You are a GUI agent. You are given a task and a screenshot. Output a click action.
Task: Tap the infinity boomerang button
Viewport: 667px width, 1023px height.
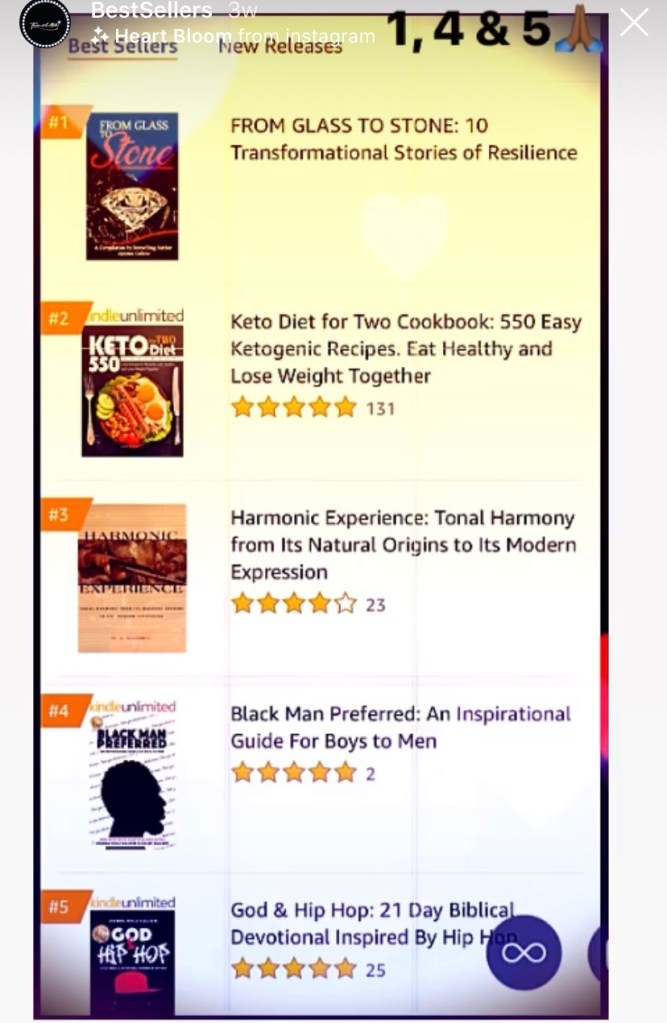point(524,952)
